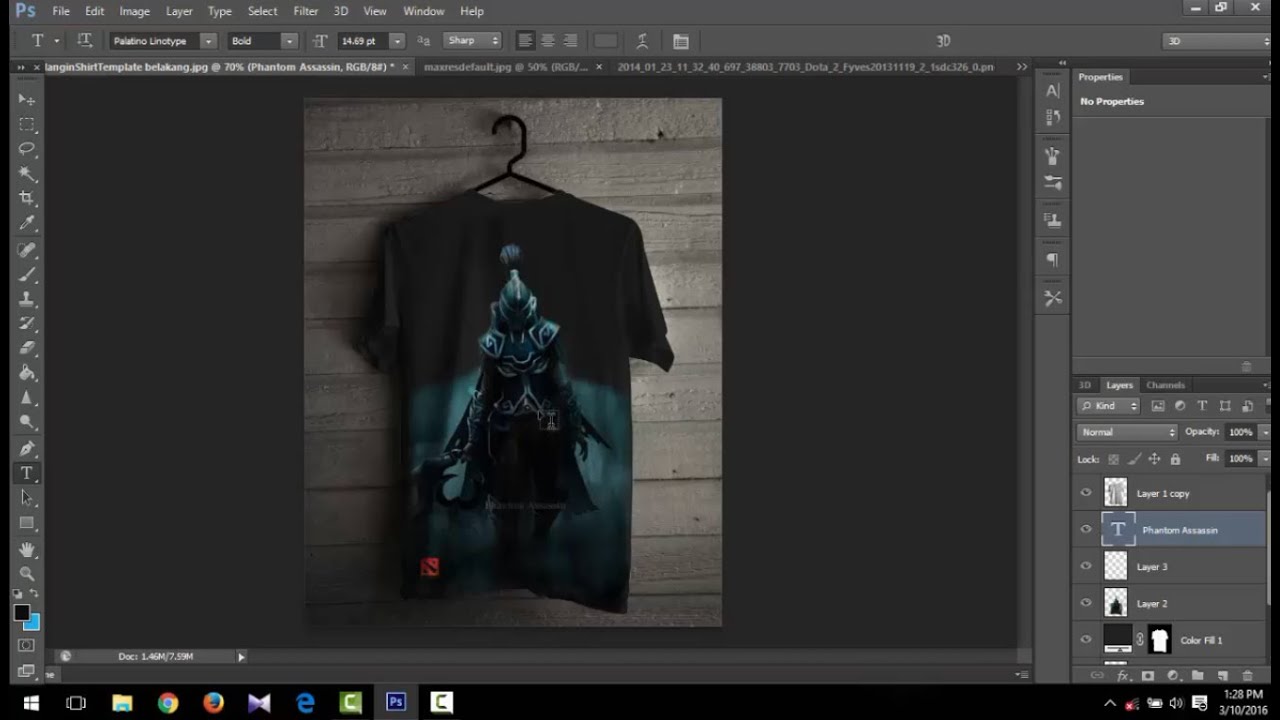Add a layer mask
The width and height of the screenshot is (1280, 720).
[x=1148, y=676]
